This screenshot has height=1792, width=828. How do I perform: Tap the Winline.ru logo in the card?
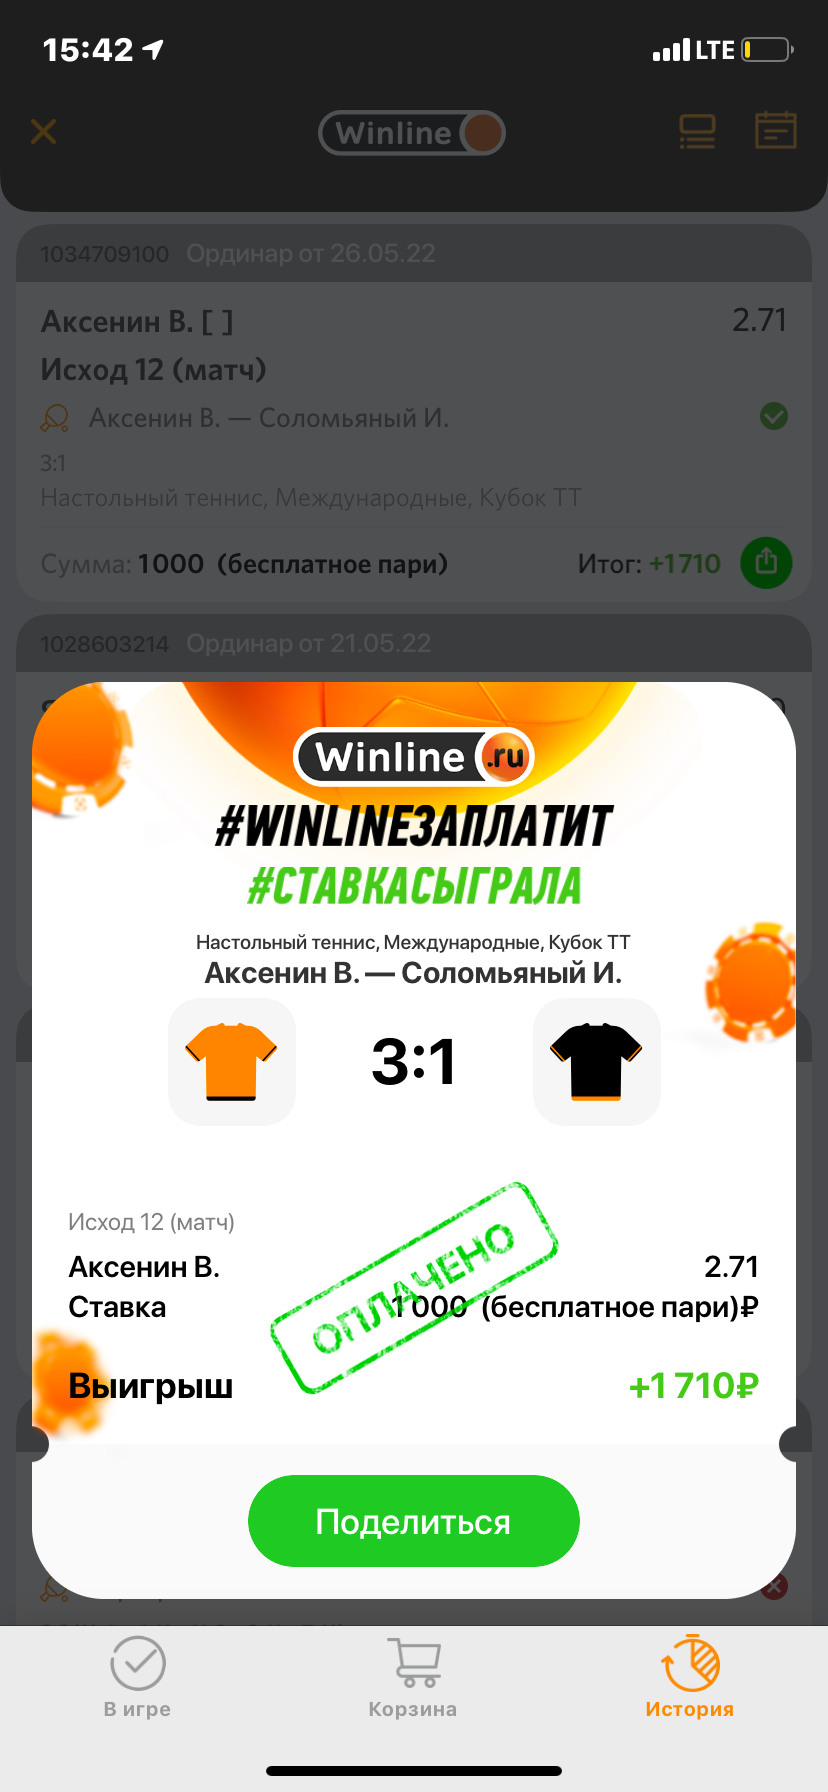[414, 757]
